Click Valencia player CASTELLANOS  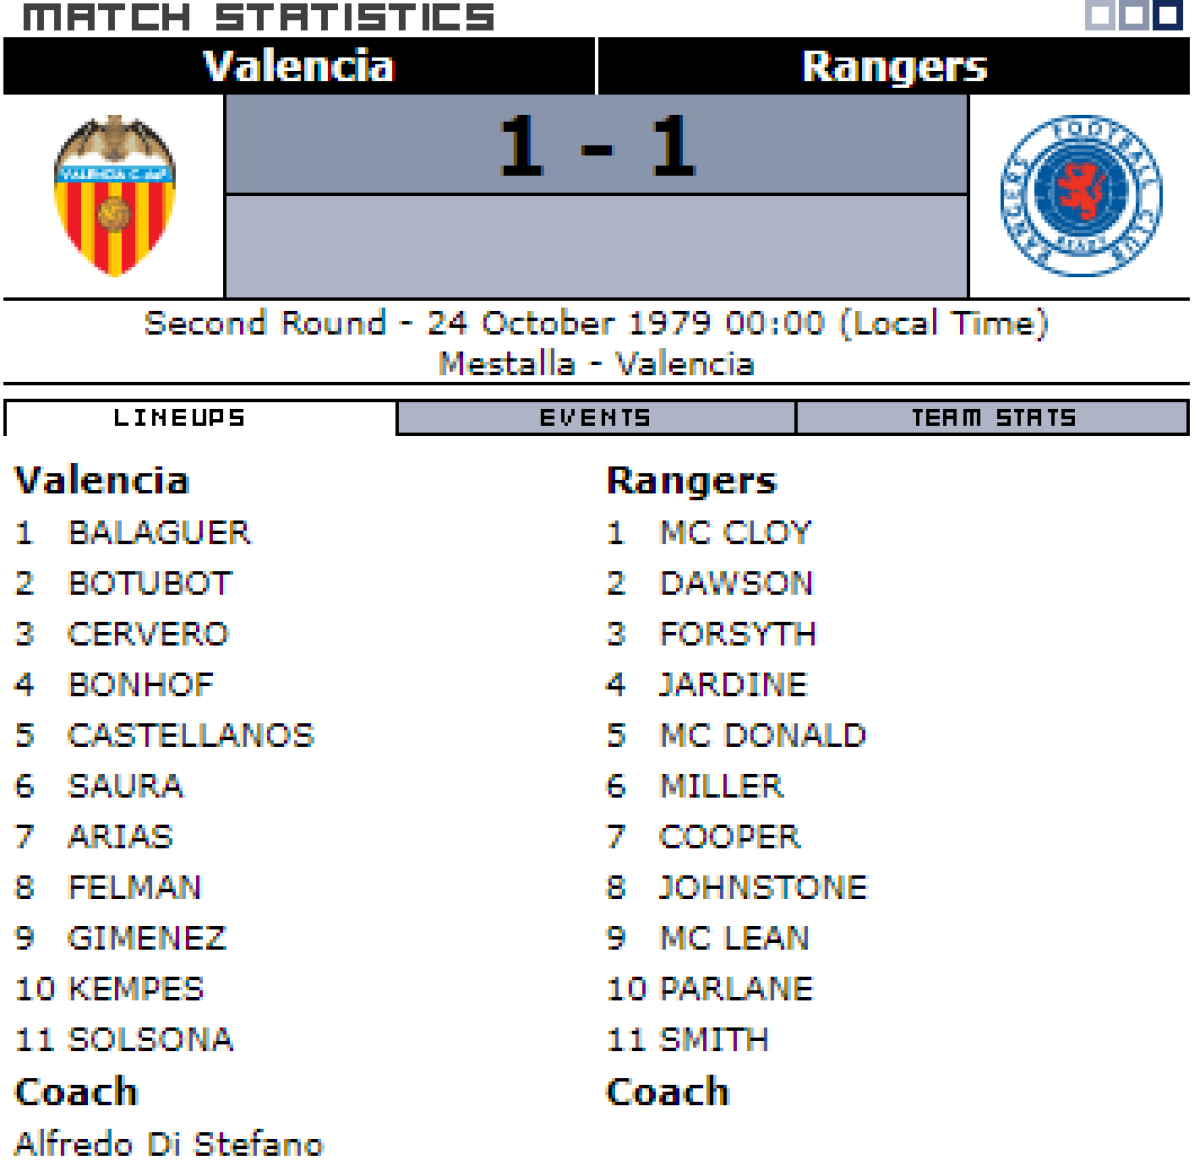(x=190, y=736)
